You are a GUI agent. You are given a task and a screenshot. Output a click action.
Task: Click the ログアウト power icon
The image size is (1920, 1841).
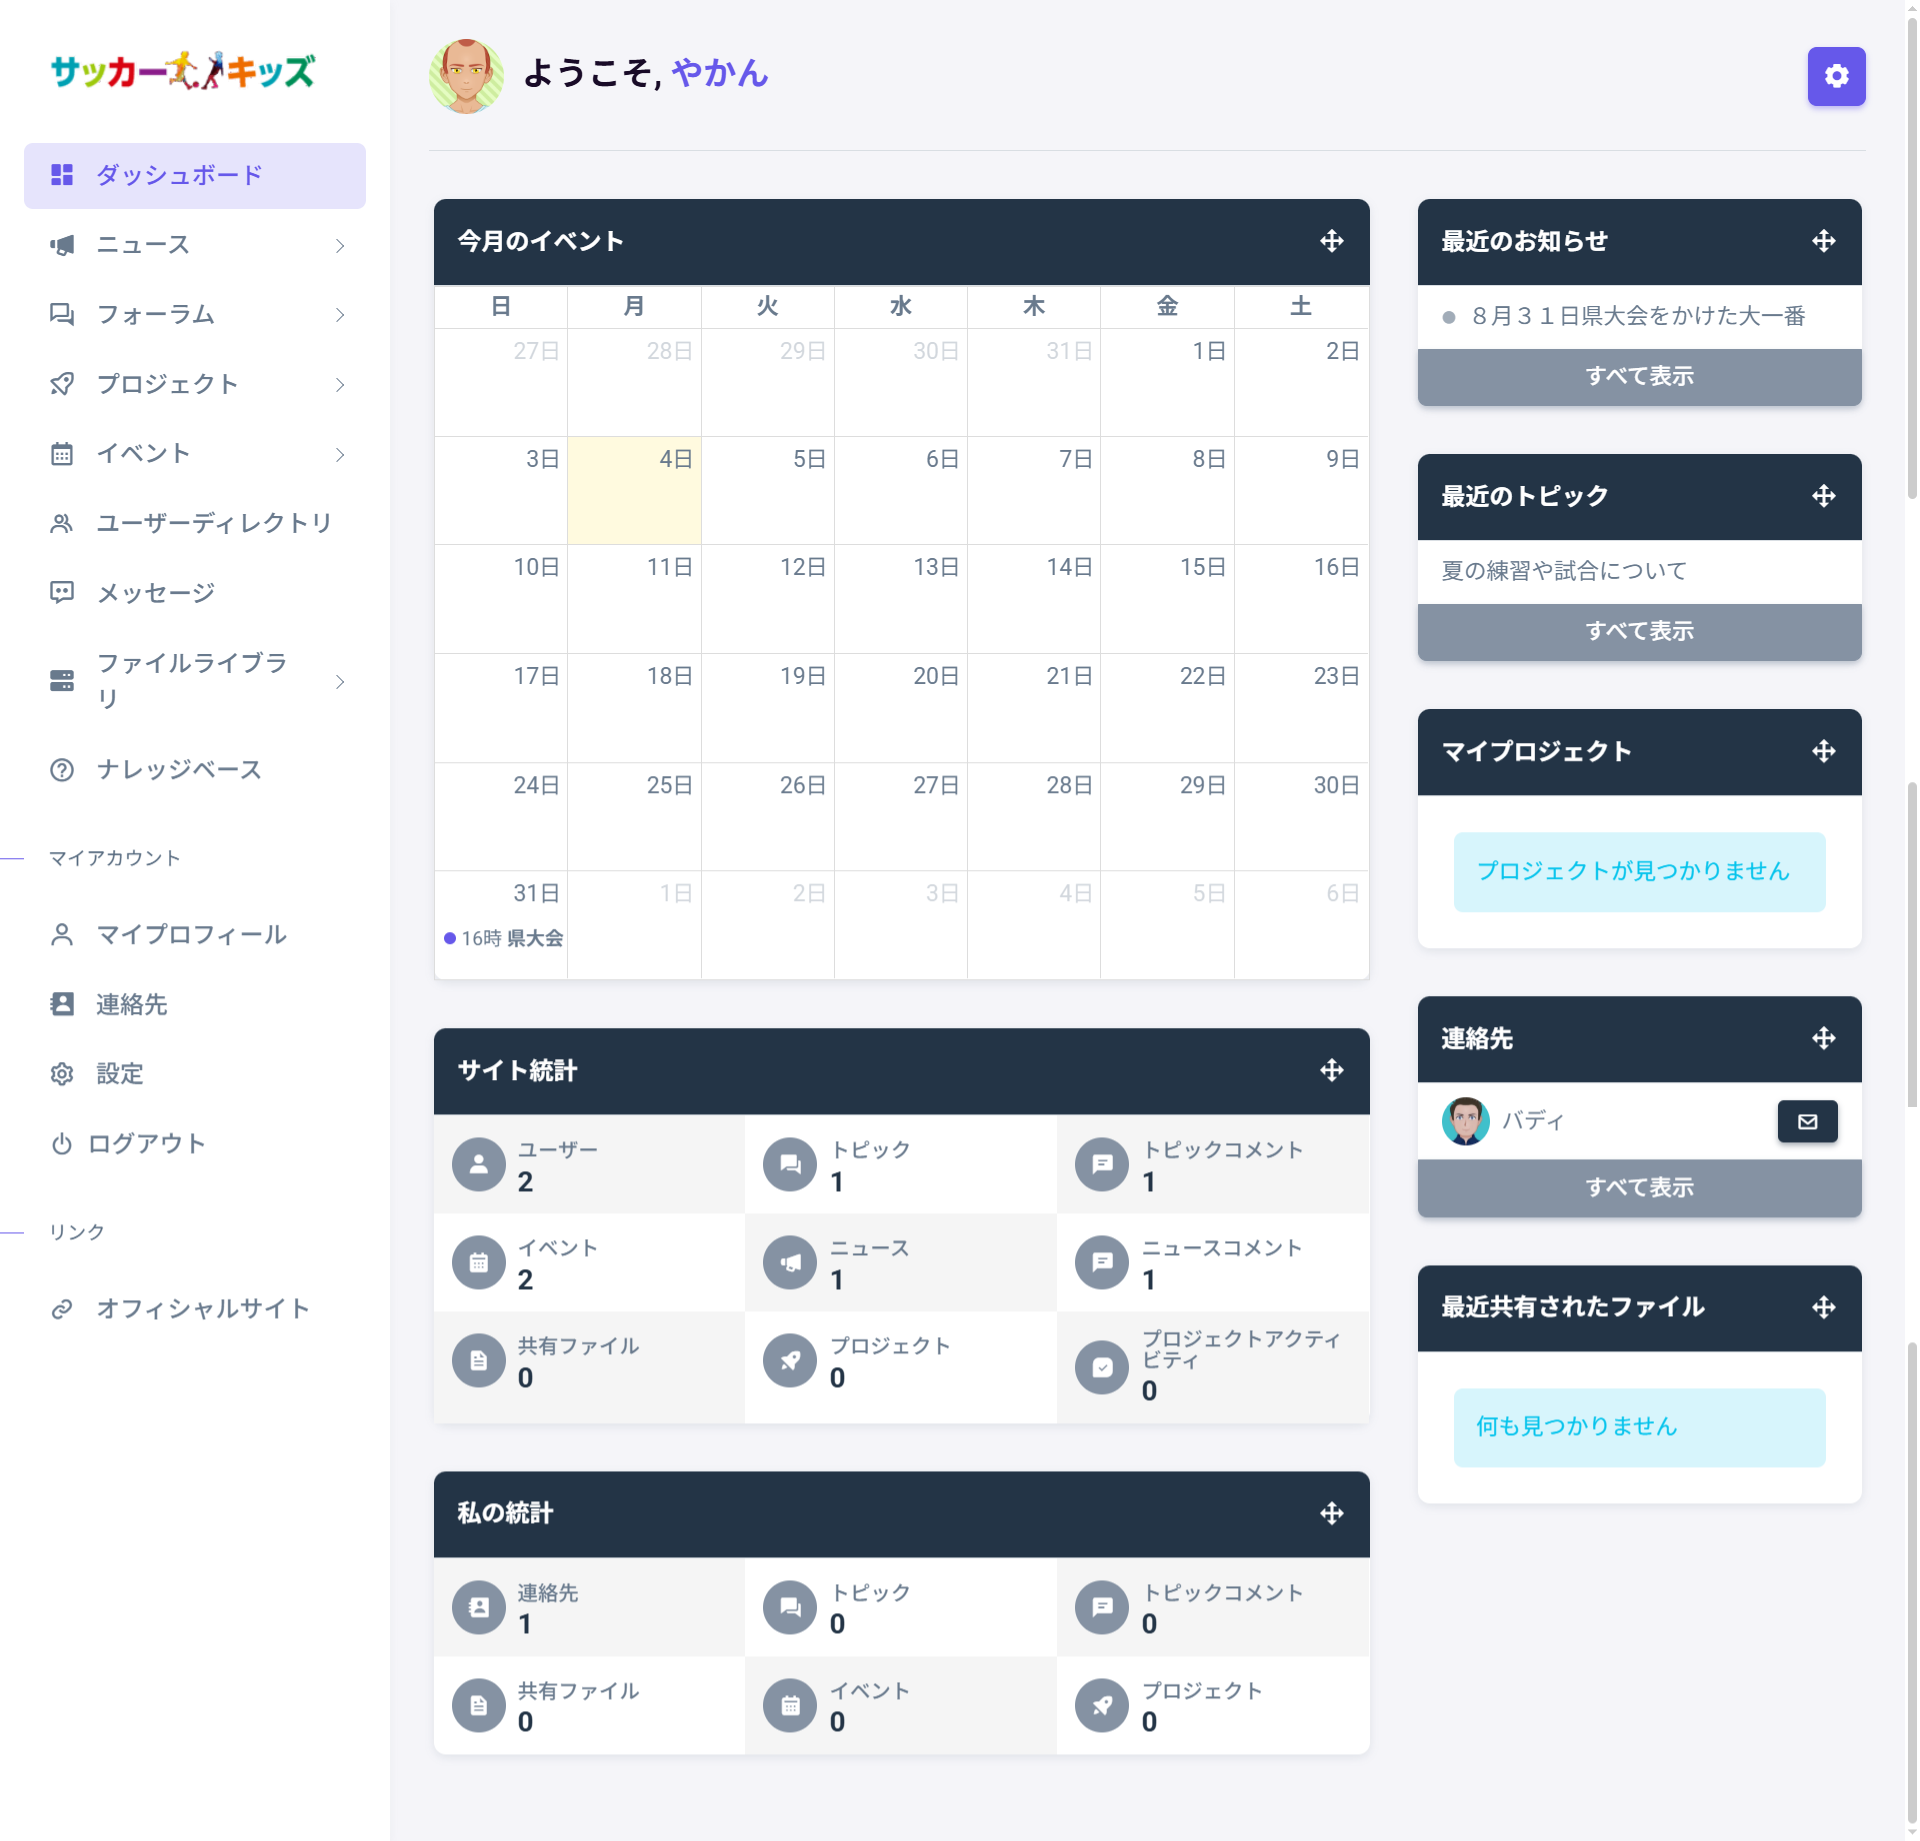coord(62,1144)
